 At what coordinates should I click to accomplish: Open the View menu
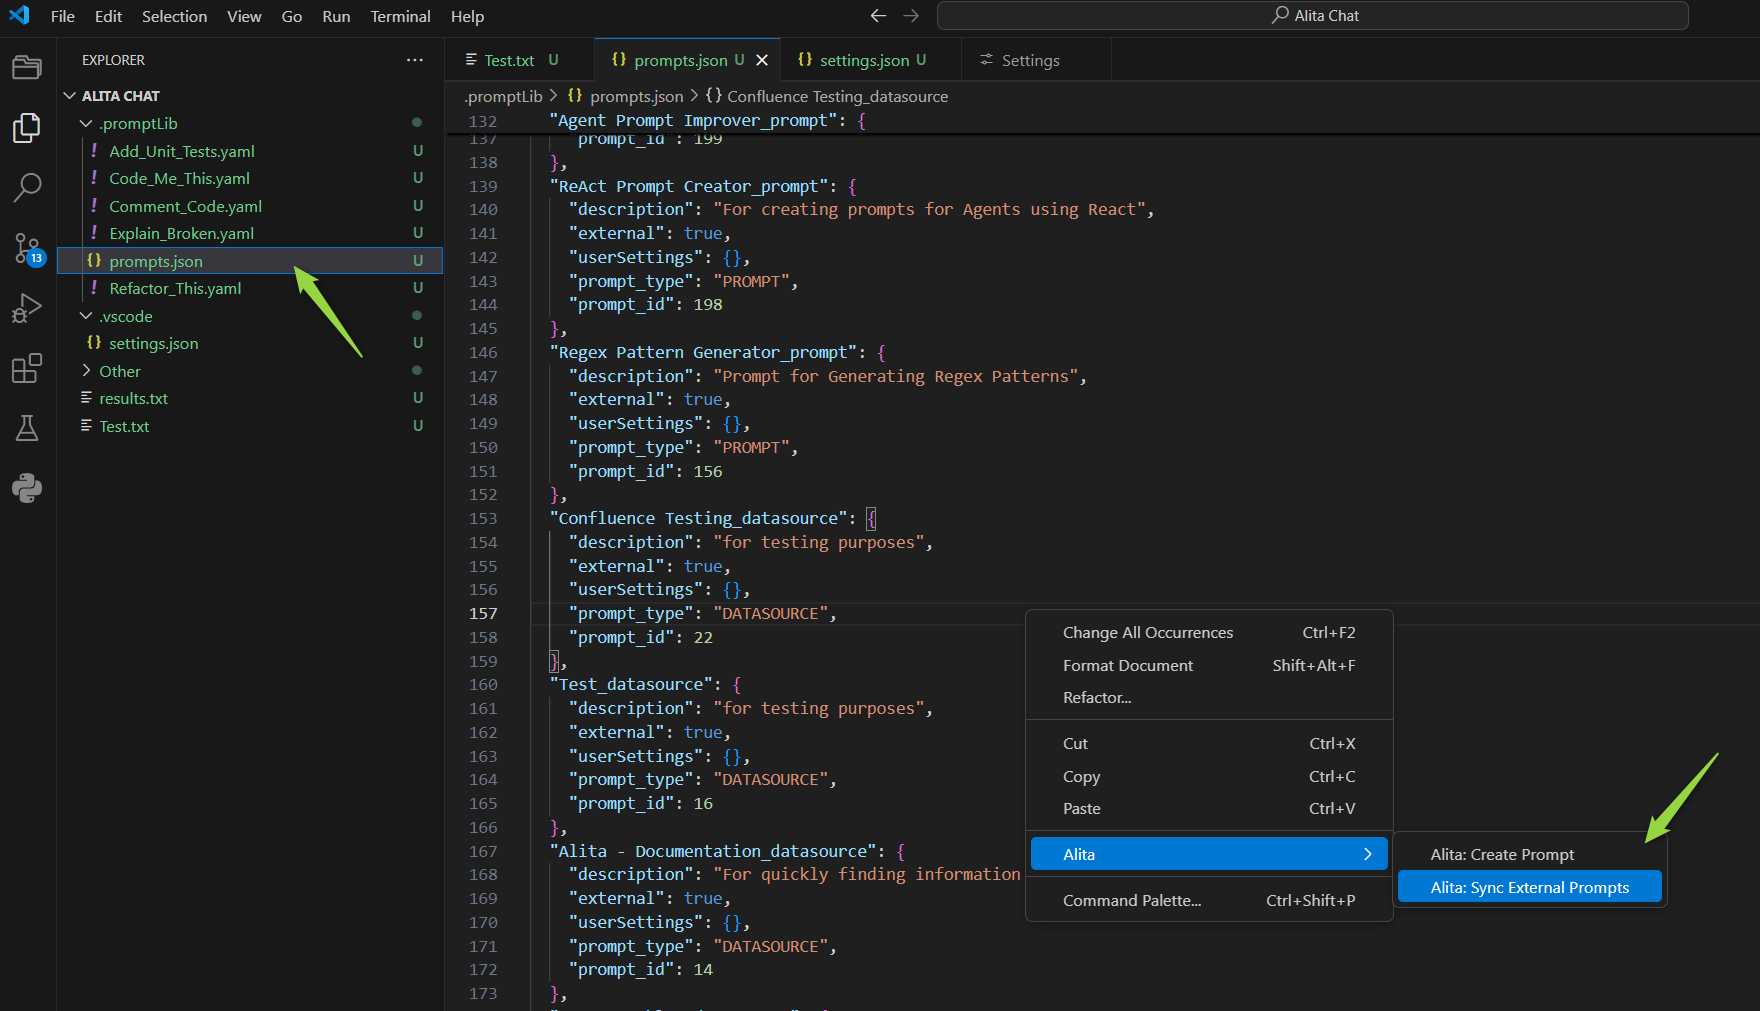[244, 16]
